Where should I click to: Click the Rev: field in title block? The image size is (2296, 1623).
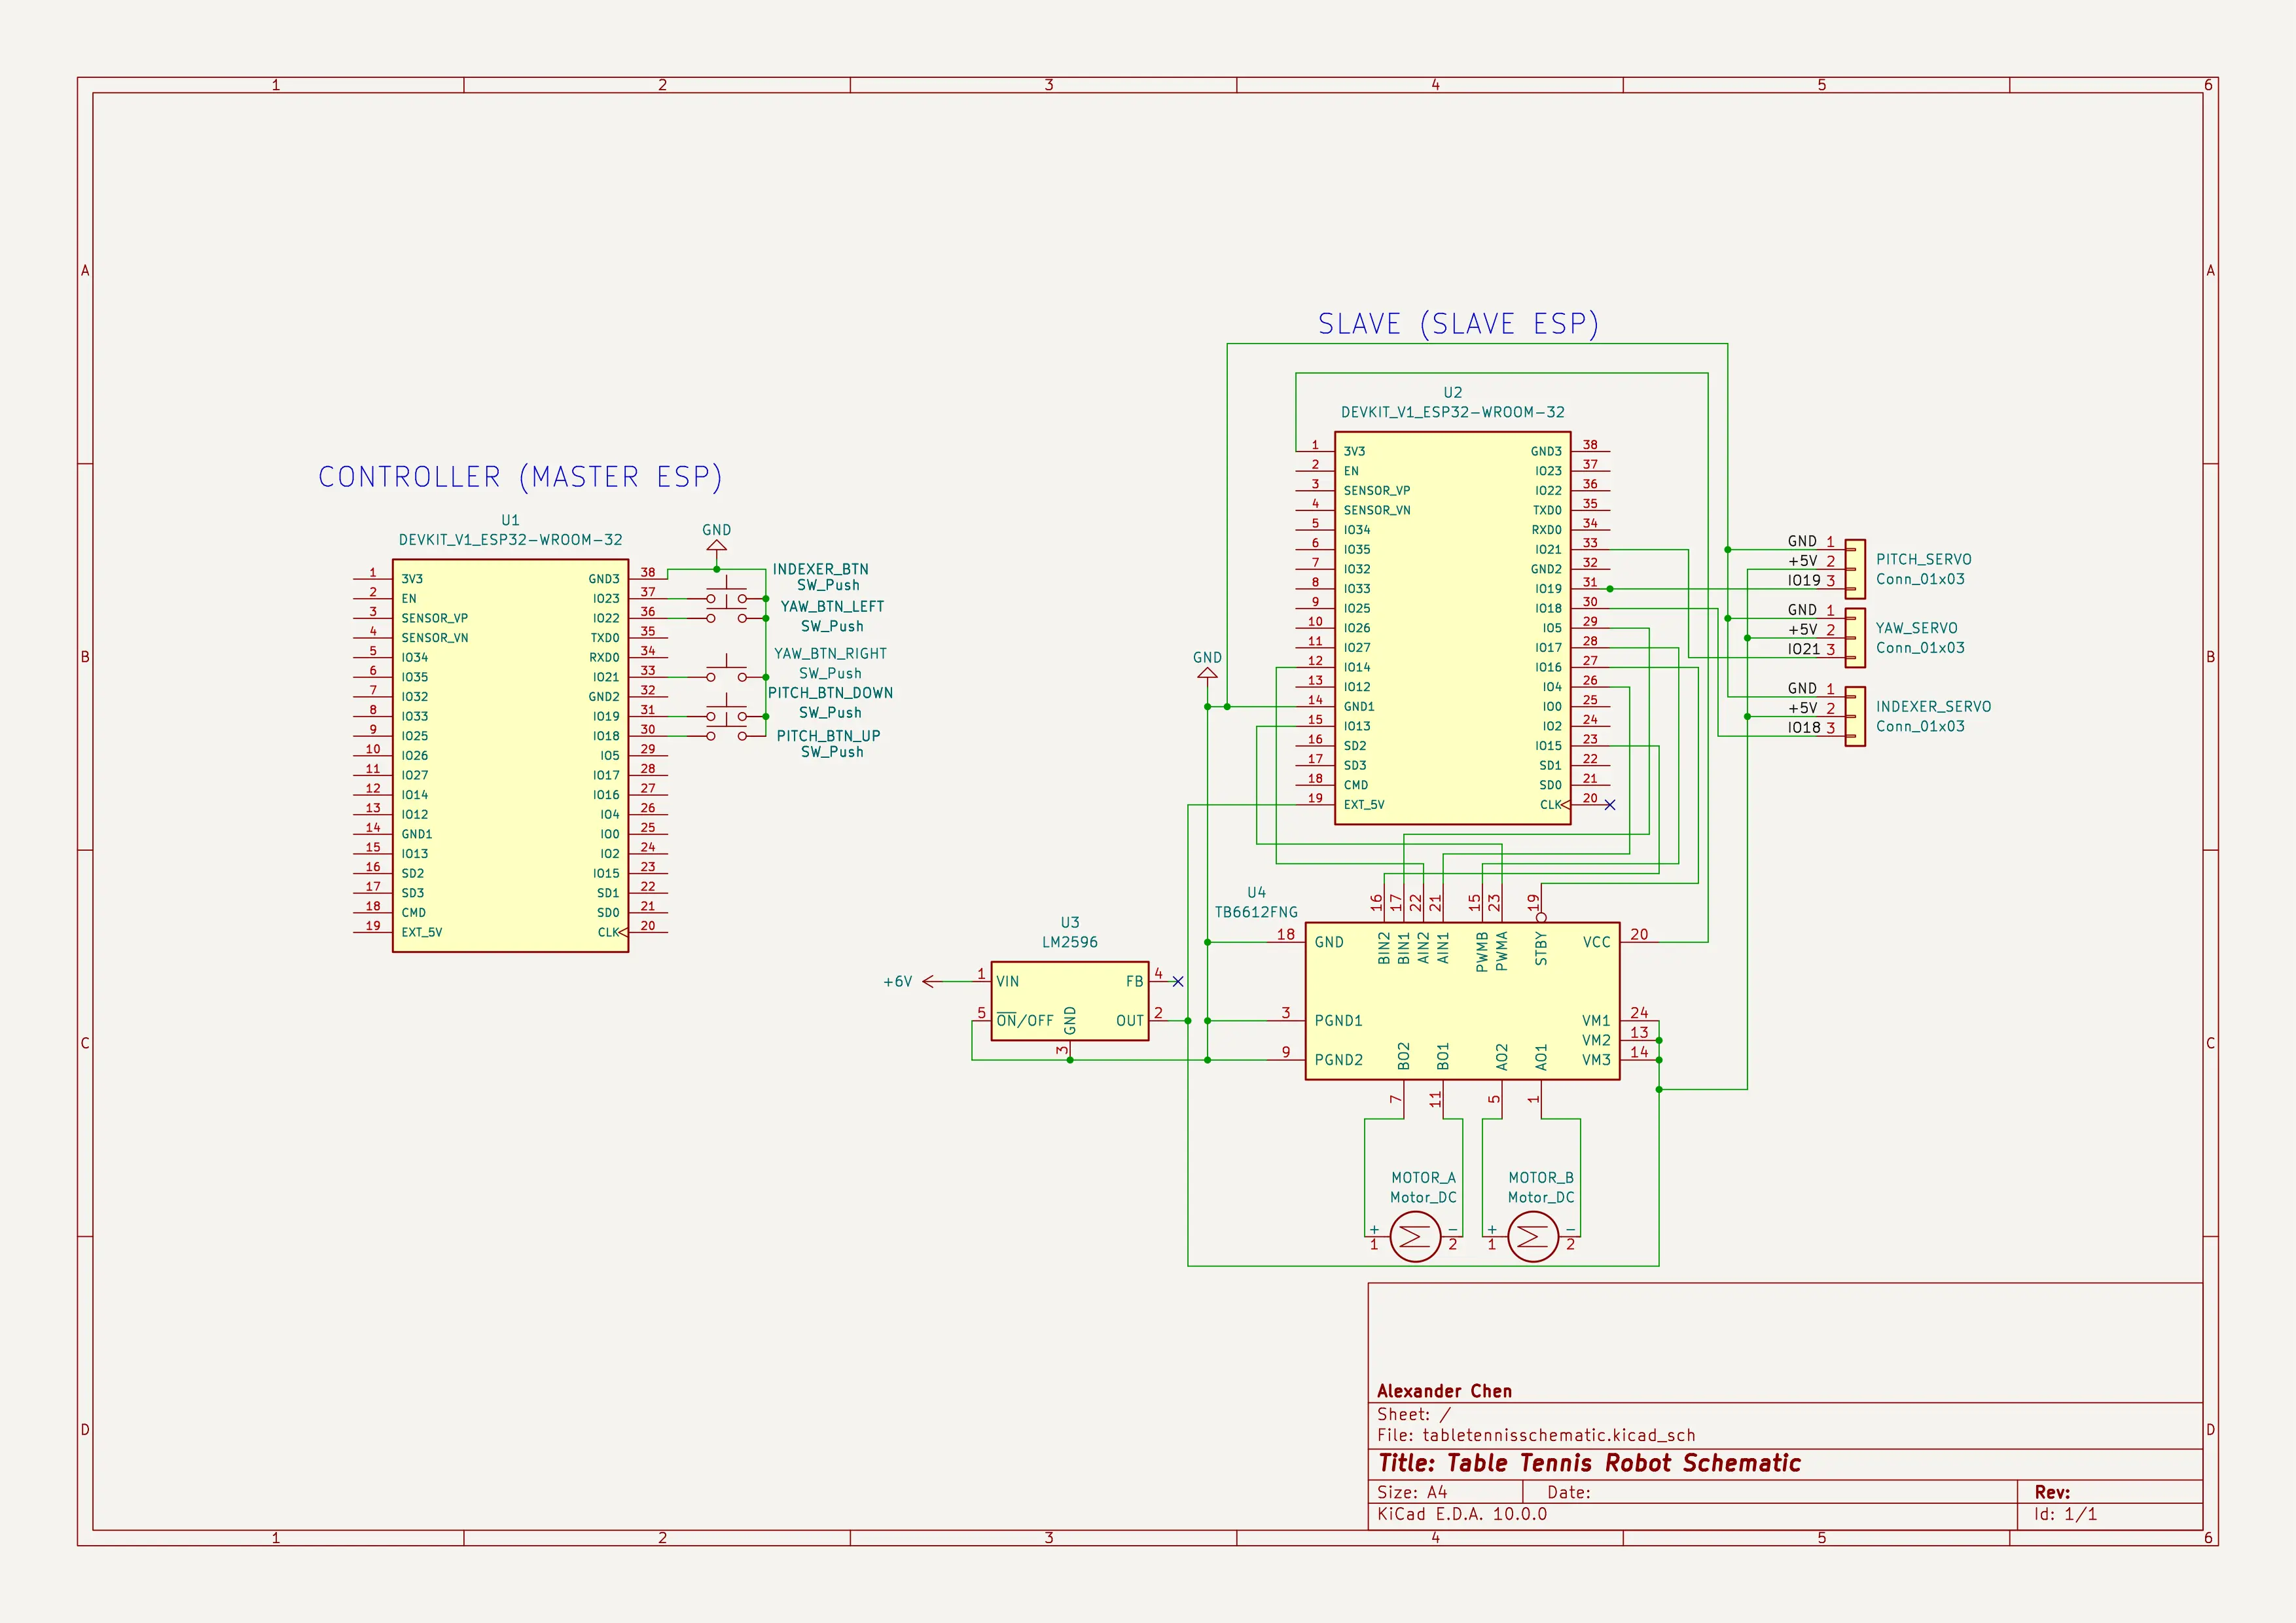pyautogui.click(x=2052, y=1492)
